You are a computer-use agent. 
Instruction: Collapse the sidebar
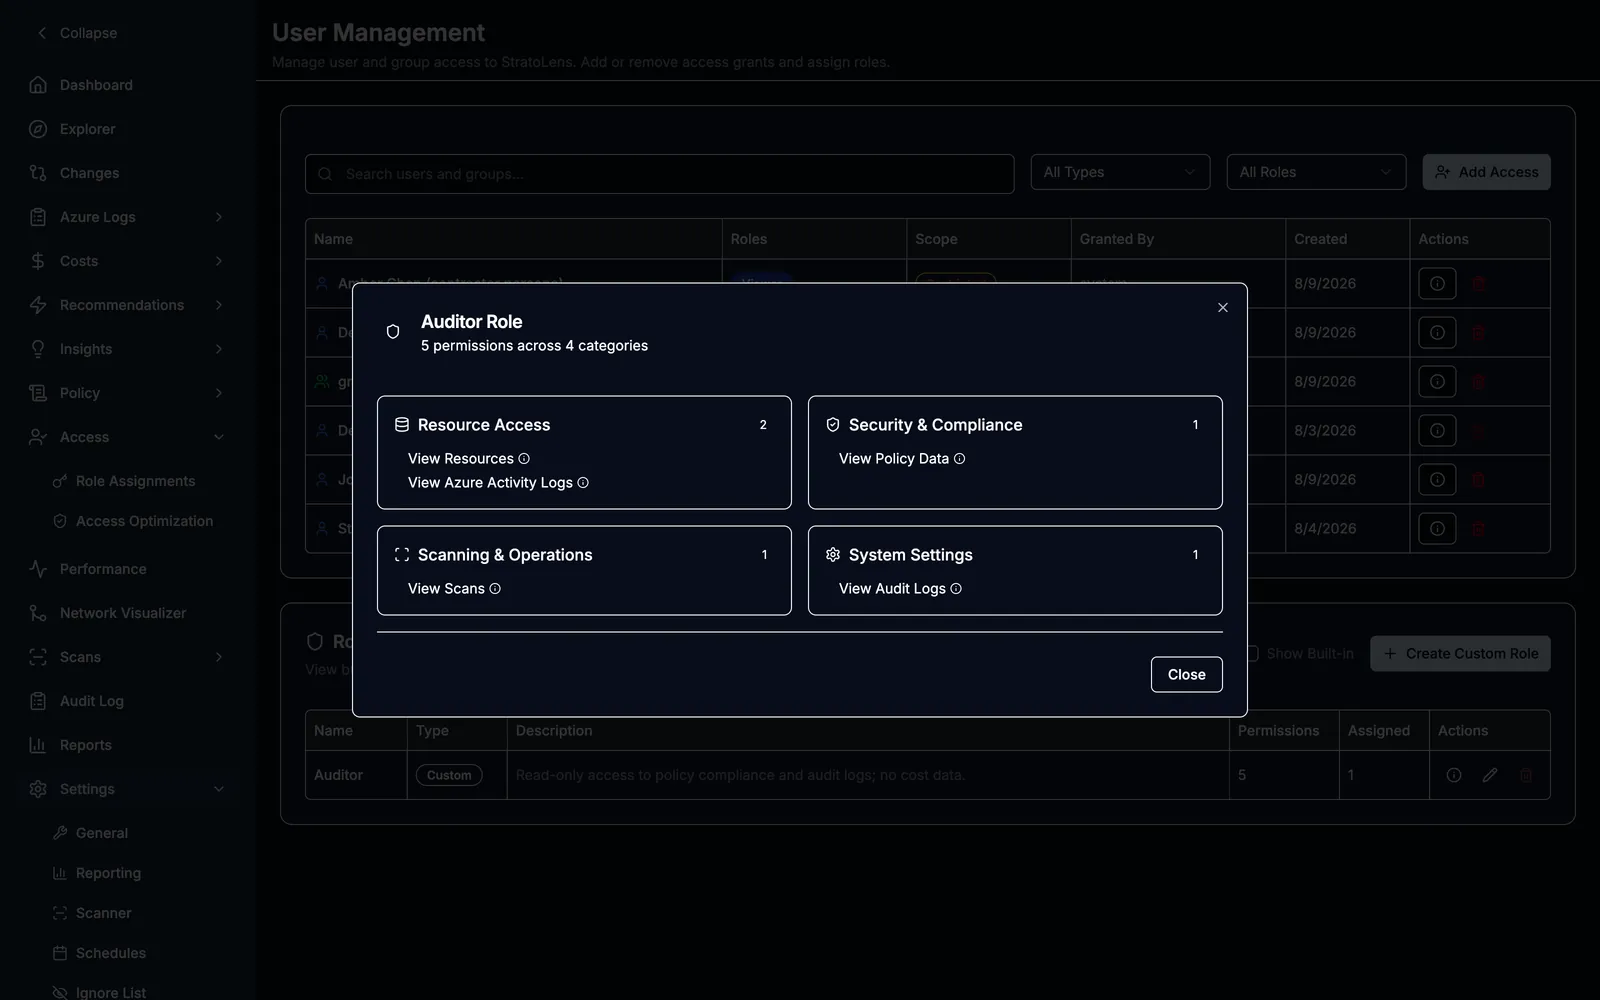coord(77,33)
